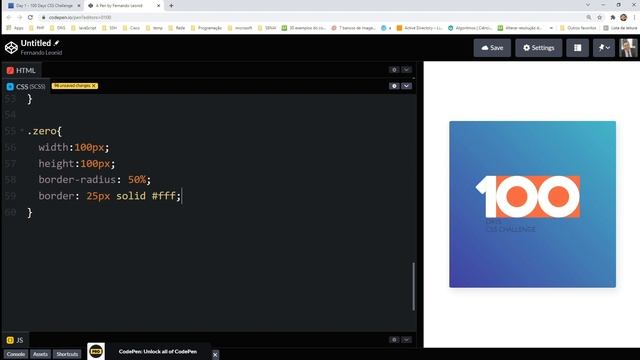Click the PRO badge icon
Viewport: 640px width, 360px height.
click(x=96, y=351)
